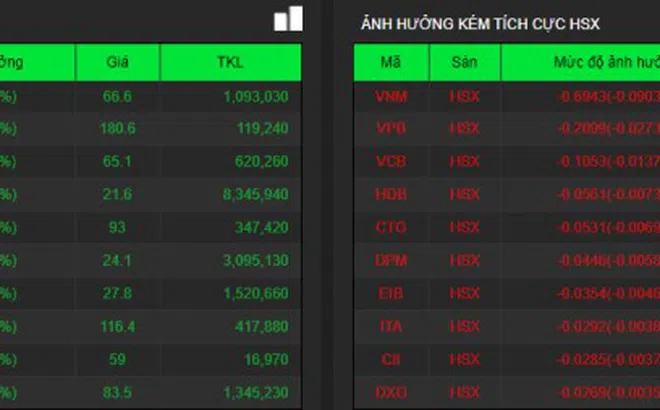Open the ITA ticker symbol
The width and height of the screenshot is (660, 410).
[391, 326]
